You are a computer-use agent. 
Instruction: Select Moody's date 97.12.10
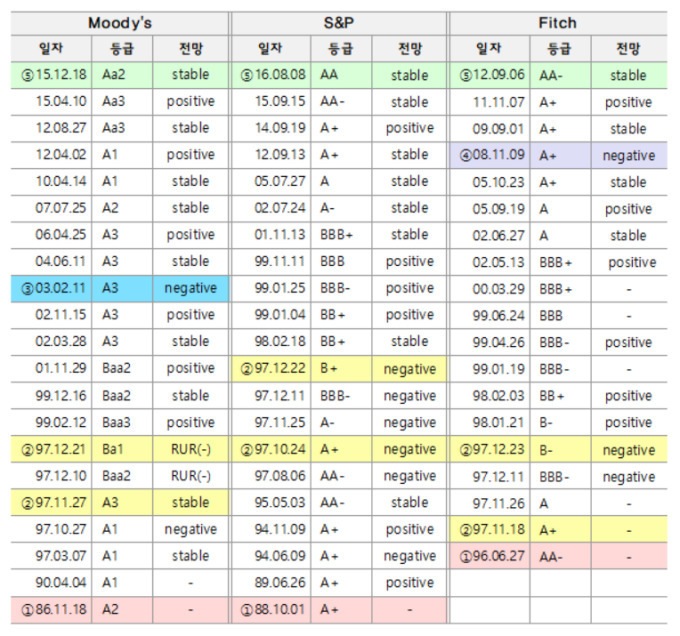(61, 476)
